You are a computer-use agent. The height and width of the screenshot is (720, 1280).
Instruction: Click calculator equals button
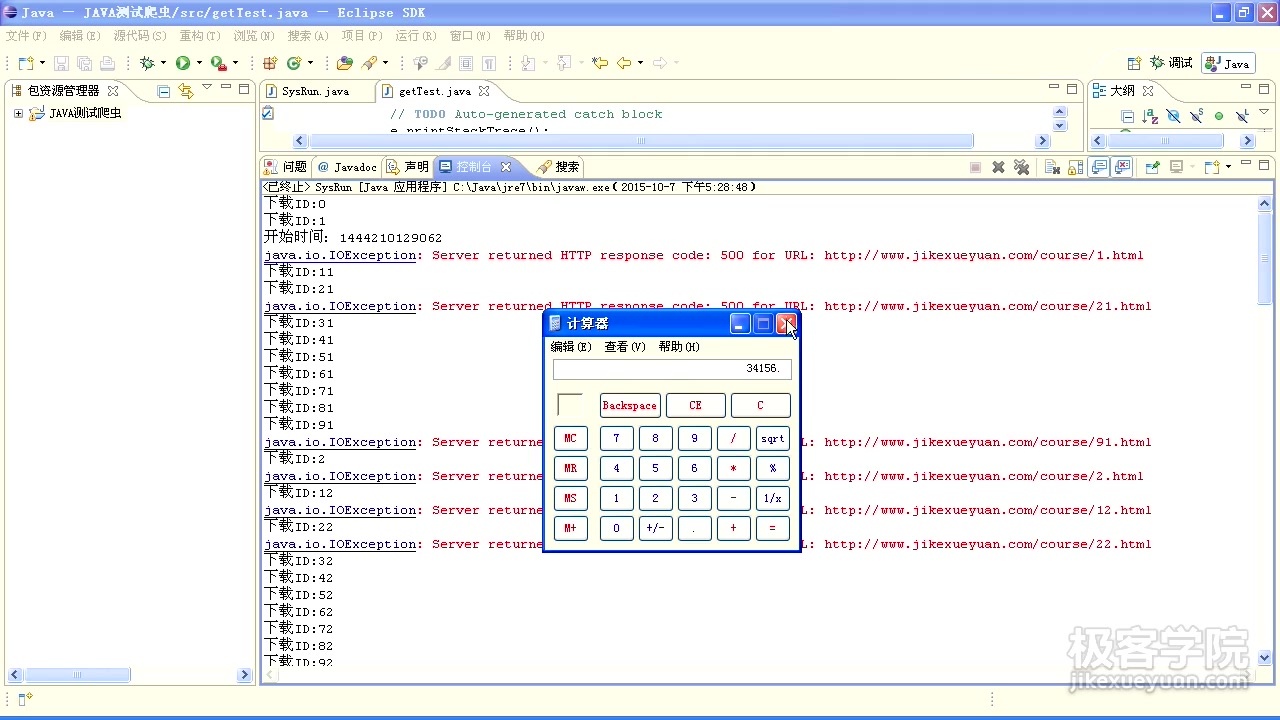[772, 528]
